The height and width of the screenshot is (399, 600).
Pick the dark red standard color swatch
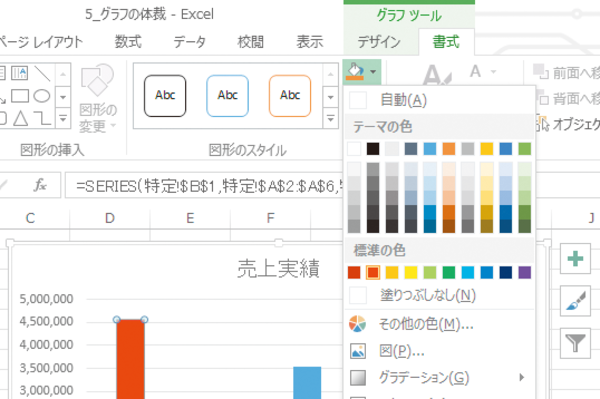[x=354, y=273]
